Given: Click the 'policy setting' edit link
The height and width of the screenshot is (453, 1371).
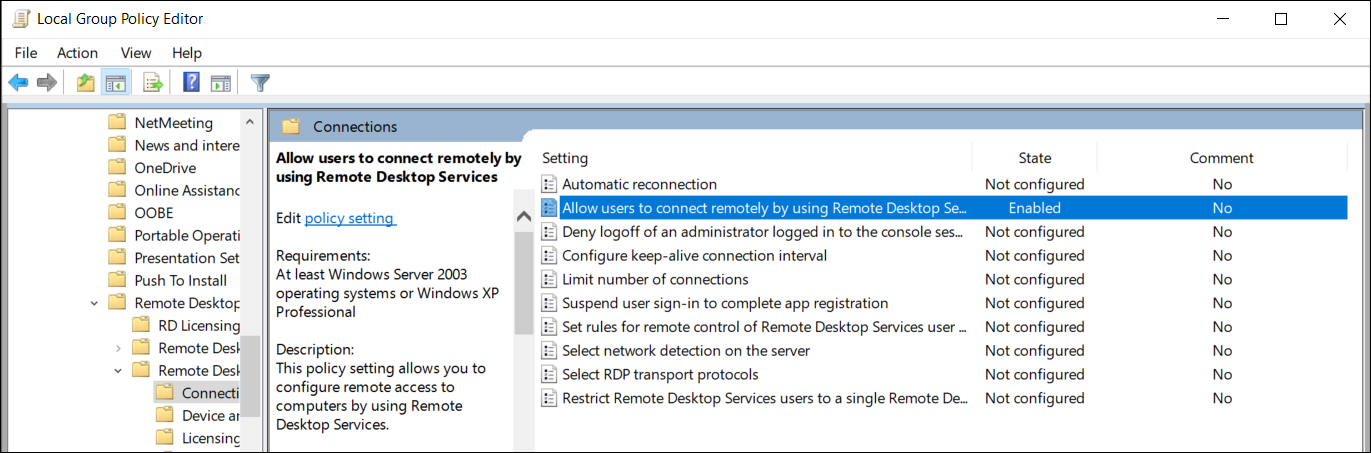Looking at the screenshot, I should coord(350,218).
